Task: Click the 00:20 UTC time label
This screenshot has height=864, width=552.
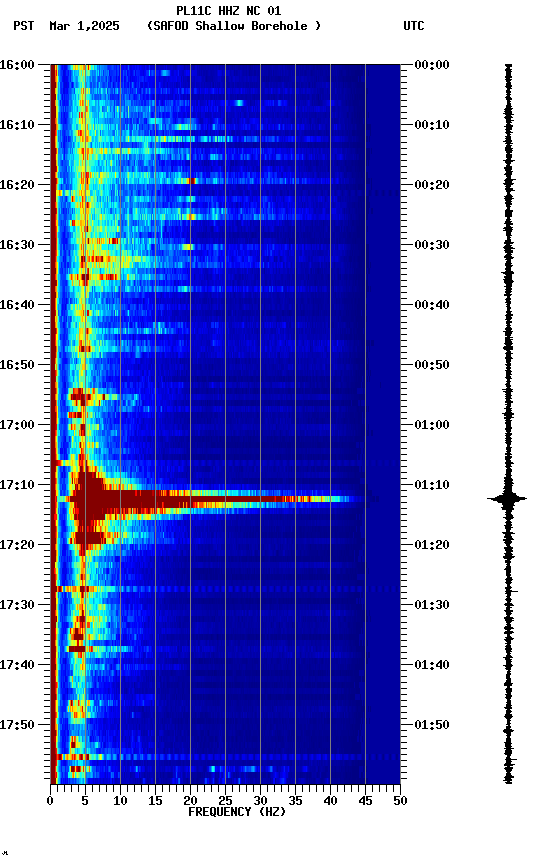Action: pos(432,185)
